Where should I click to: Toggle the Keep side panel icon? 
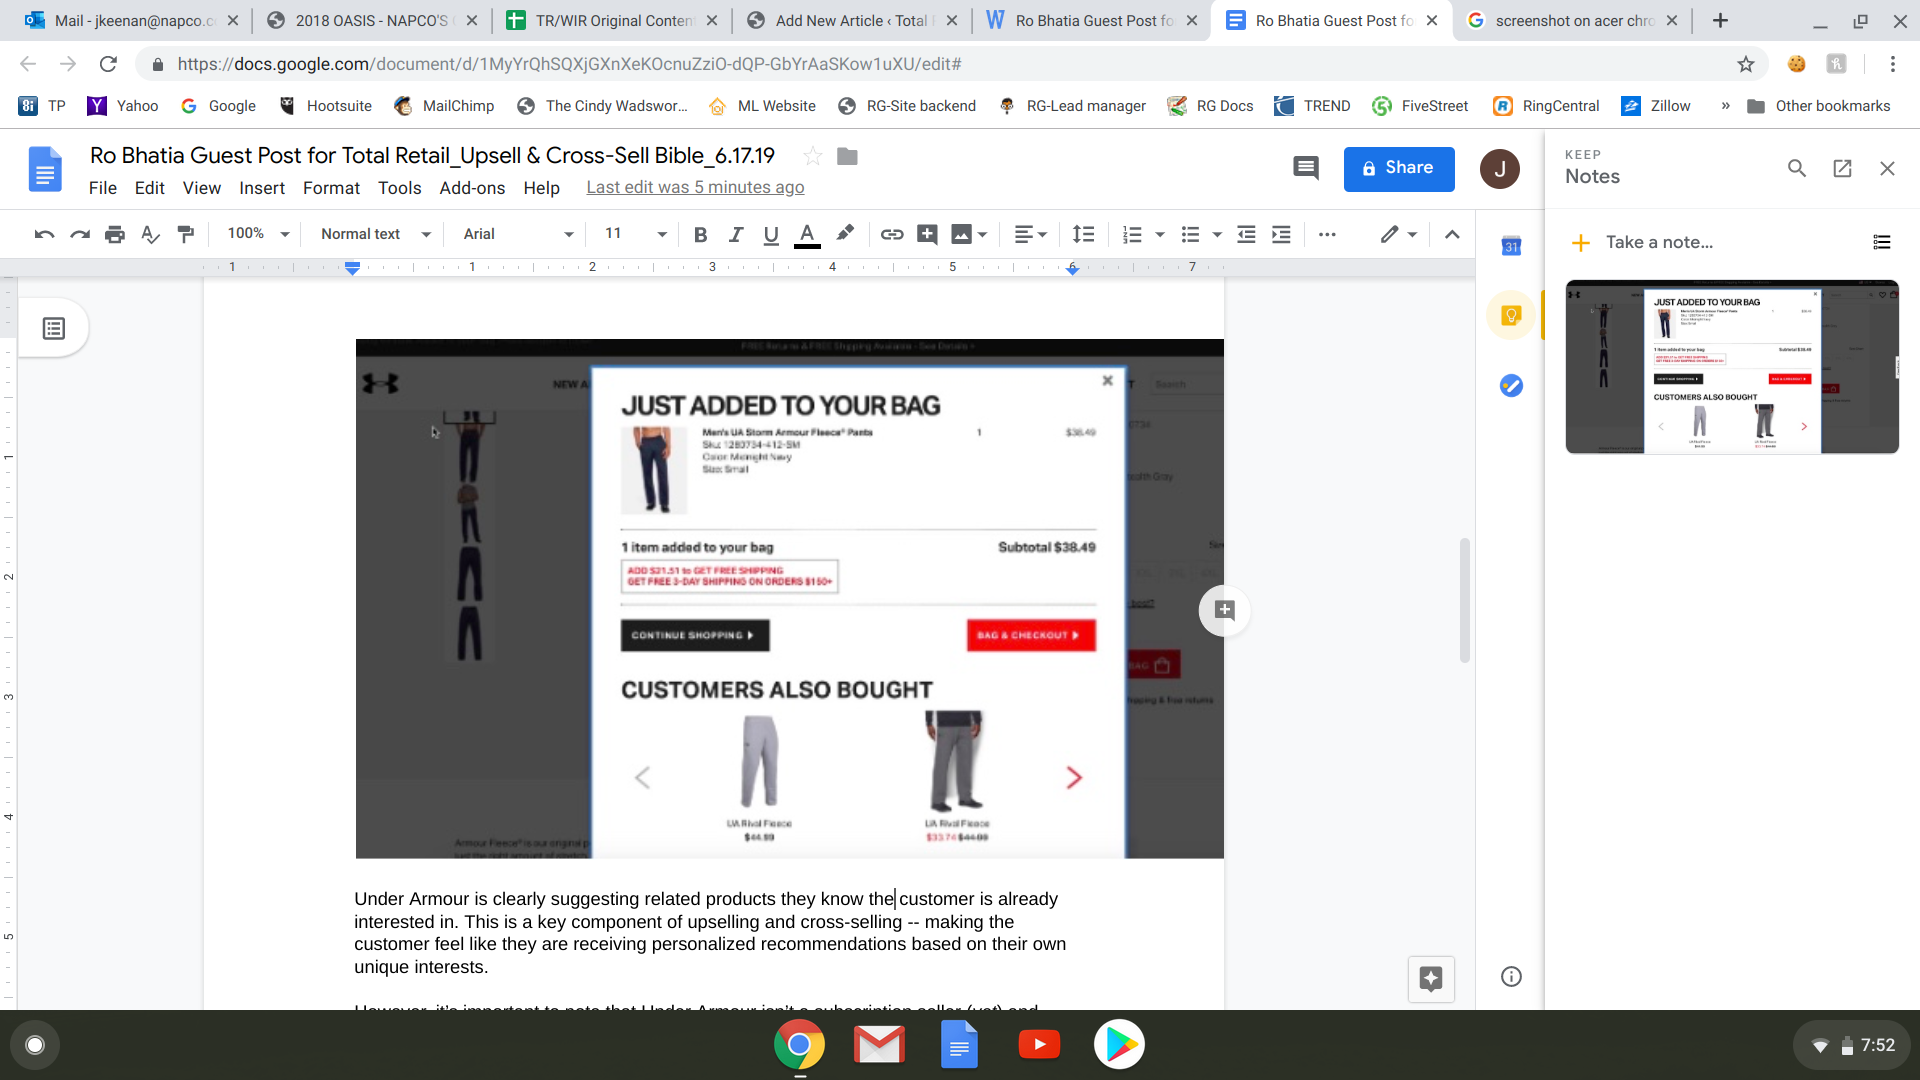click(1511, 315)
